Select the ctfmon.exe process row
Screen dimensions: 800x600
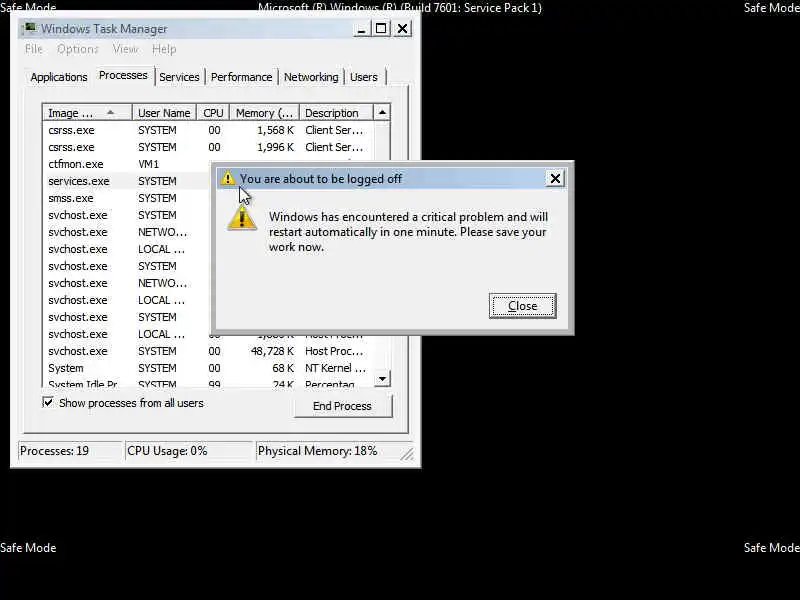[x=128, y=164]
